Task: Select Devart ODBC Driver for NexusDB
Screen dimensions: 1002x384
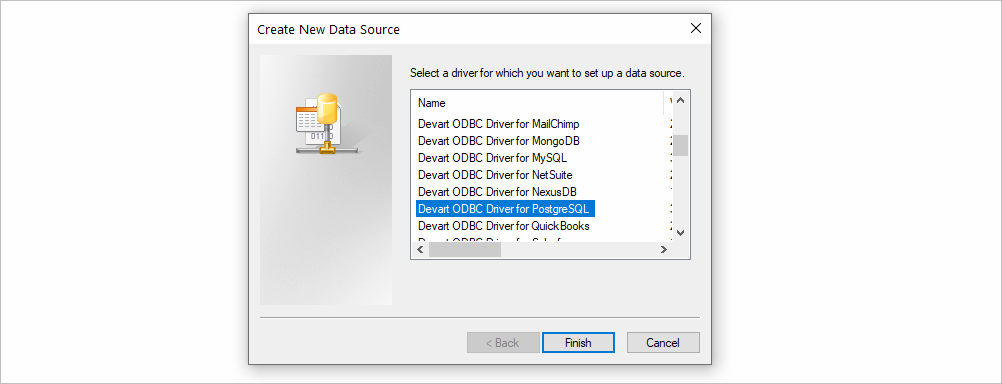Action: point(497,192)
